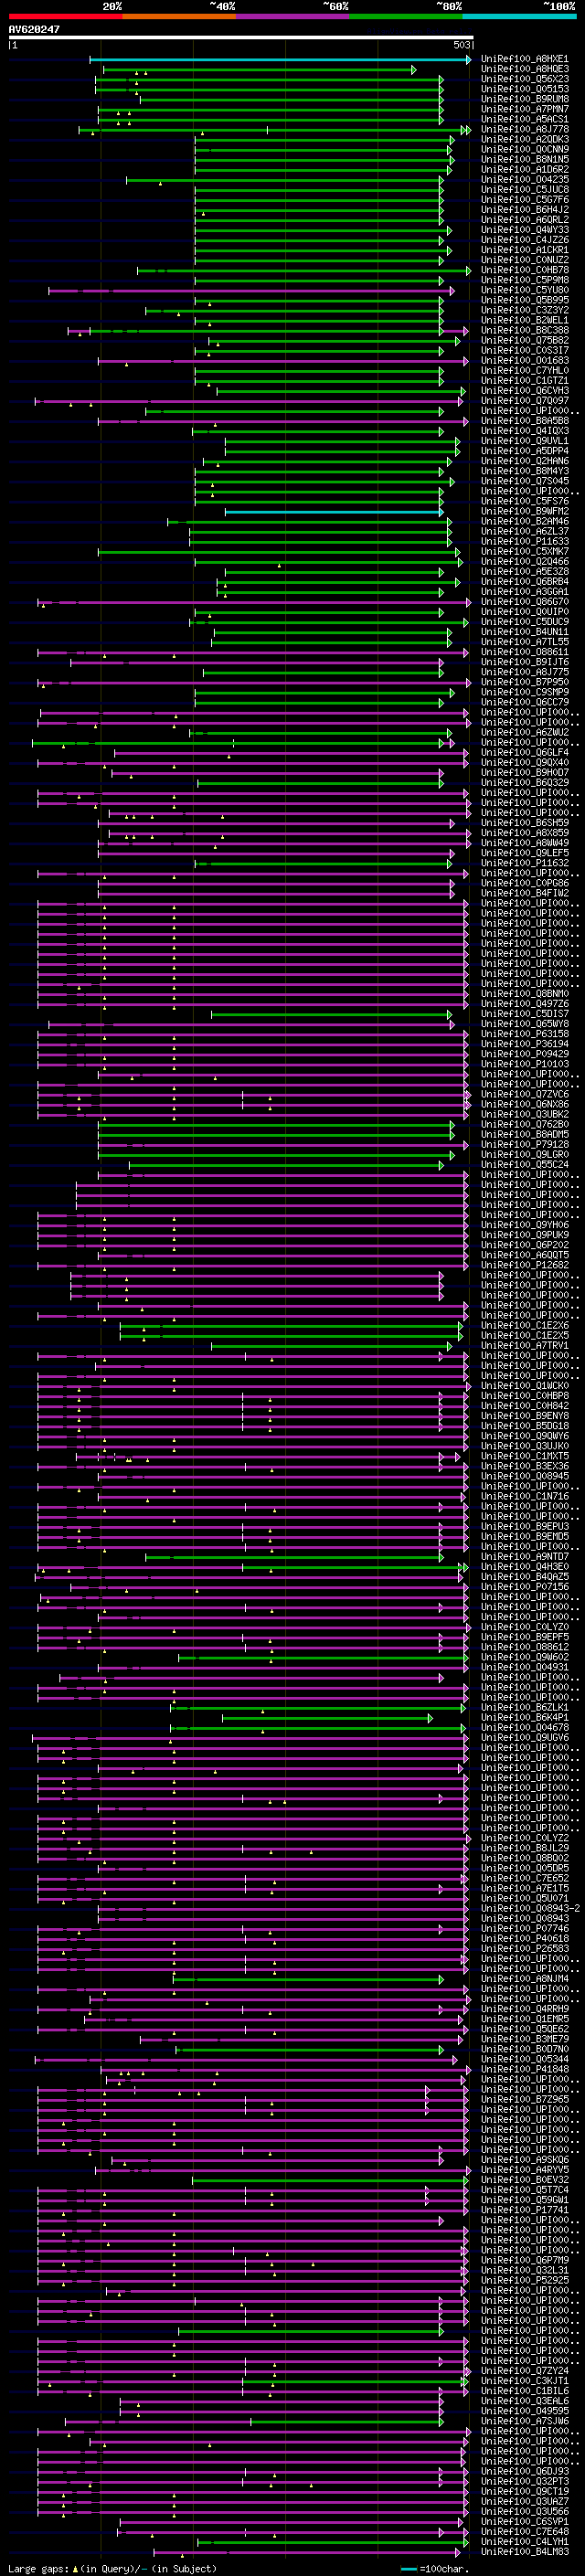Open hit UniRef100_Q8BNM0
585x2576 pixels.
524,994
